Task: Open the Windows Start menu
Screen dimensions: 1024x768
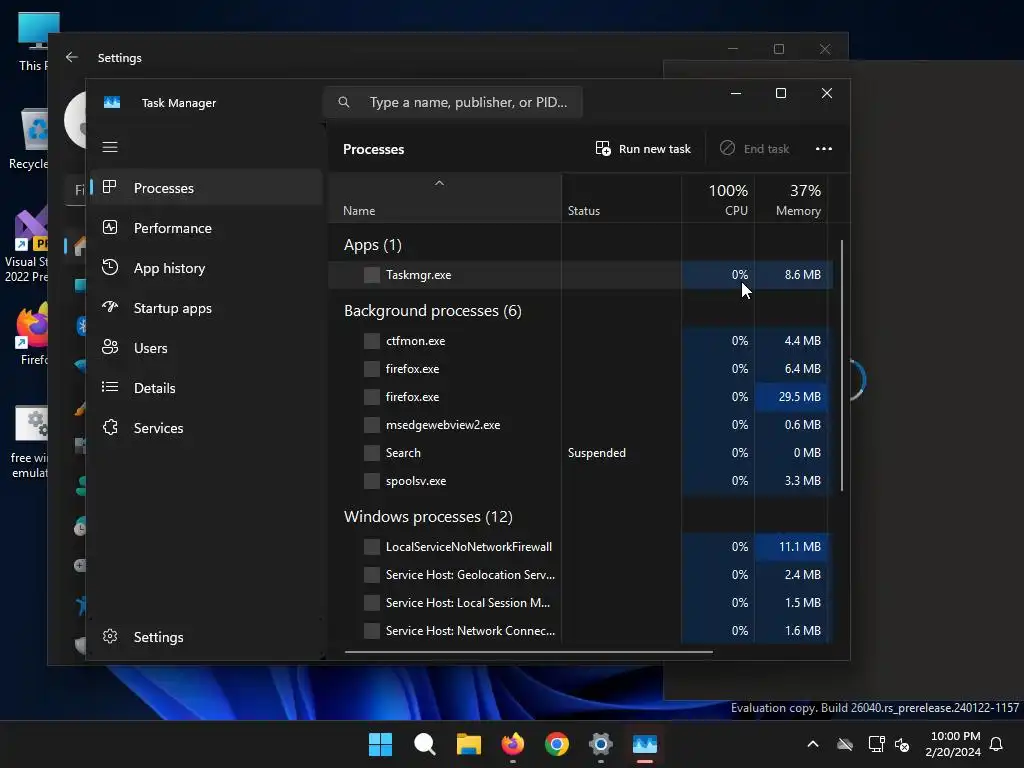Action: 380,744
